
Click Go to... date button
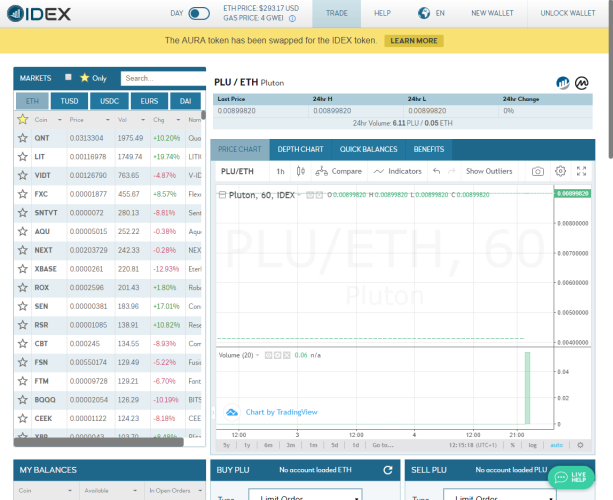pos(383,445)
